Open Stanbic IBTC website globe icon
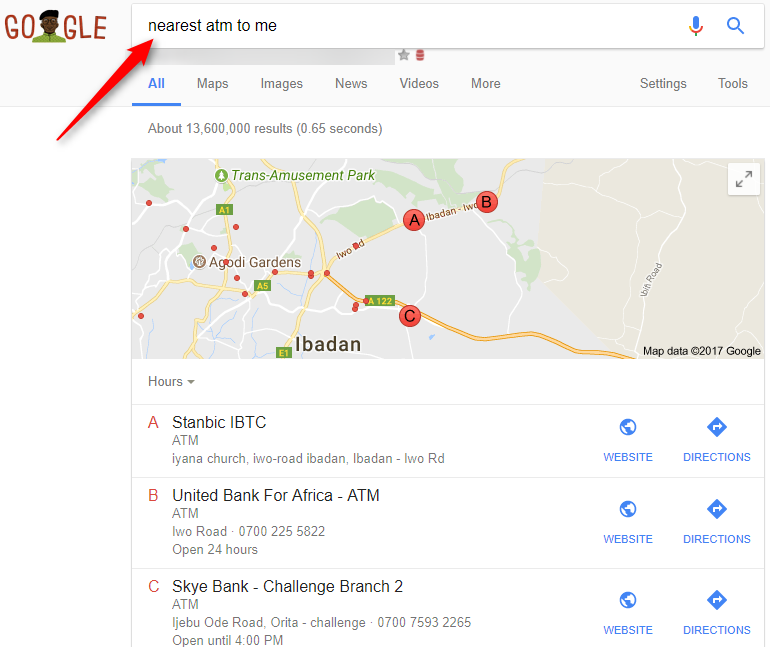Screen dimensions: 770x647 [x=628, y=427]
